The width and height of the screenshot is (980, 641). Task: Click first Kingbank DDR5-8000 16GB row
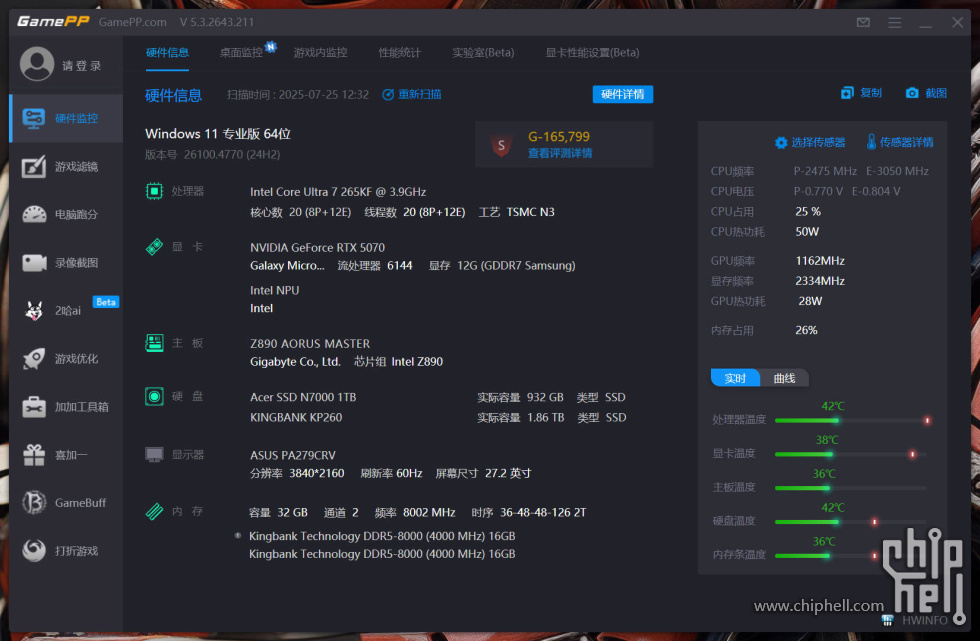pos(382,536)
